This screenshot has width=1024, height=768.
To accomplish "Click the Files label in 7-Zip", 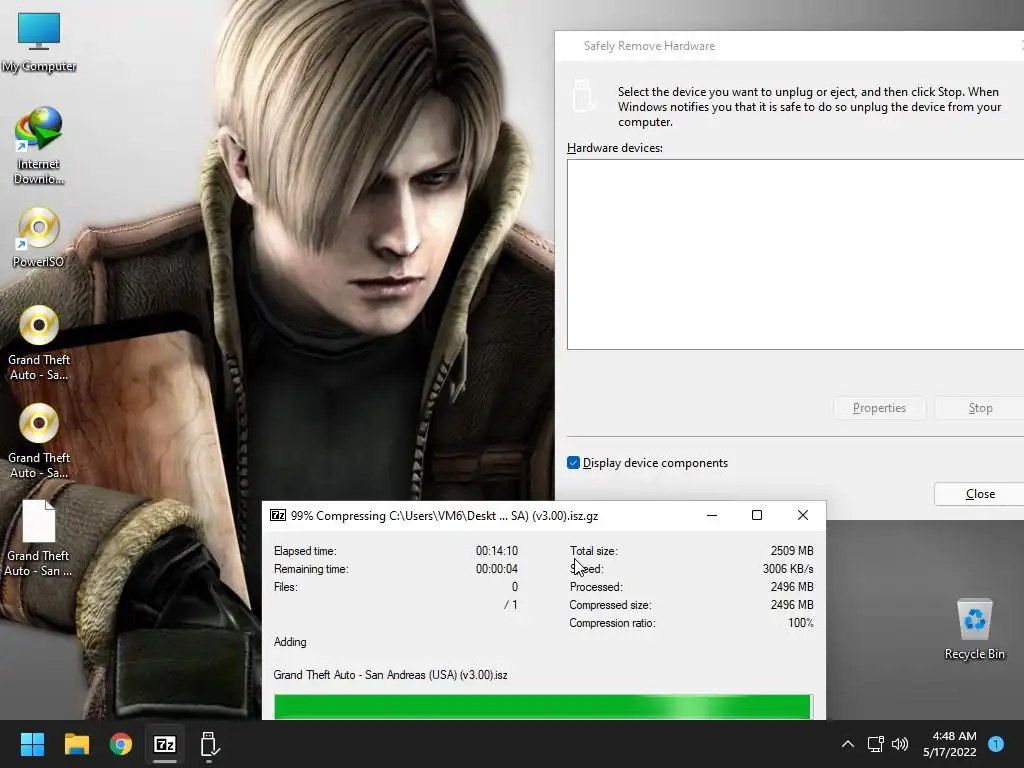I will [285, 586].
